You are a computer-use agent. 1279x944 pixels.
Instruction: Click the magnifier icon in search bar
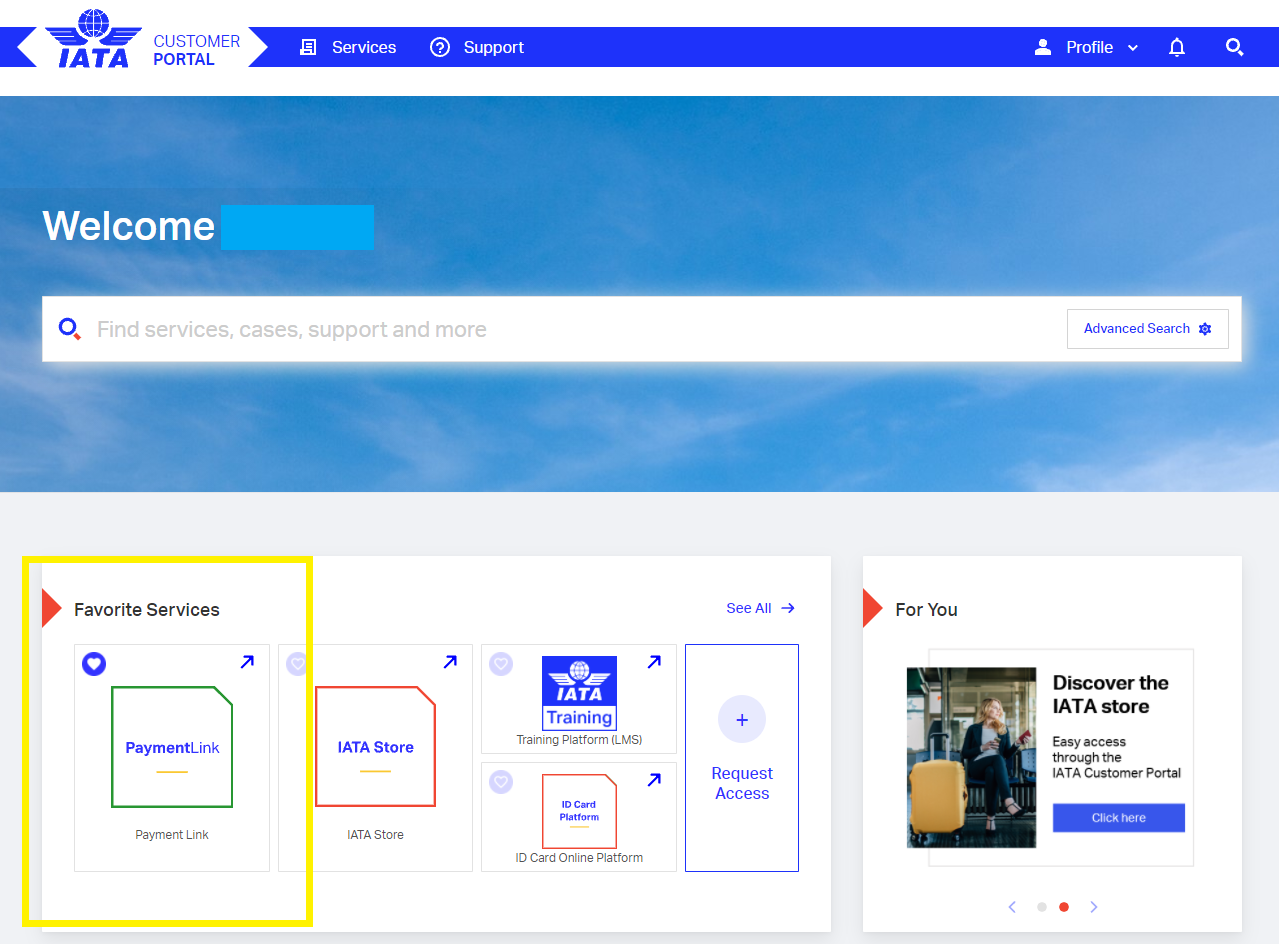tap(69, 329)
